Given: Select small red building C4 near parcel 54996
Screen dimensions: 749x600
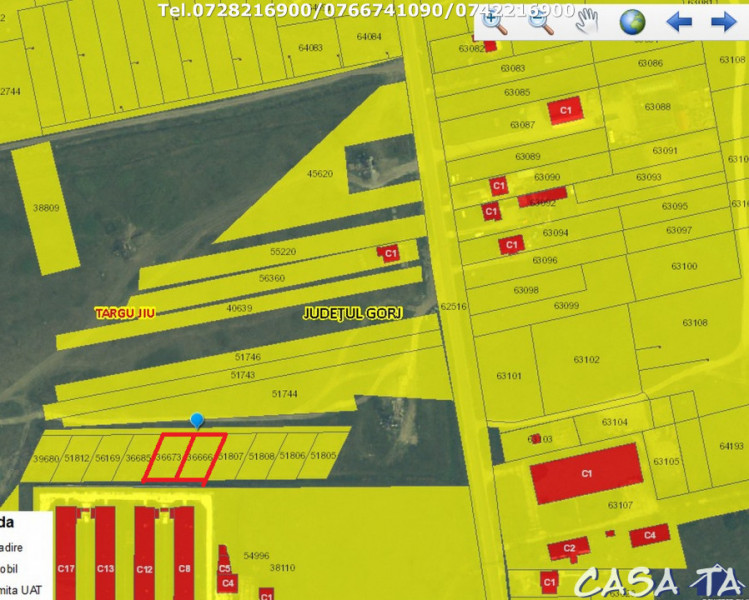Looking at the screenshot, I should (228, 582).
